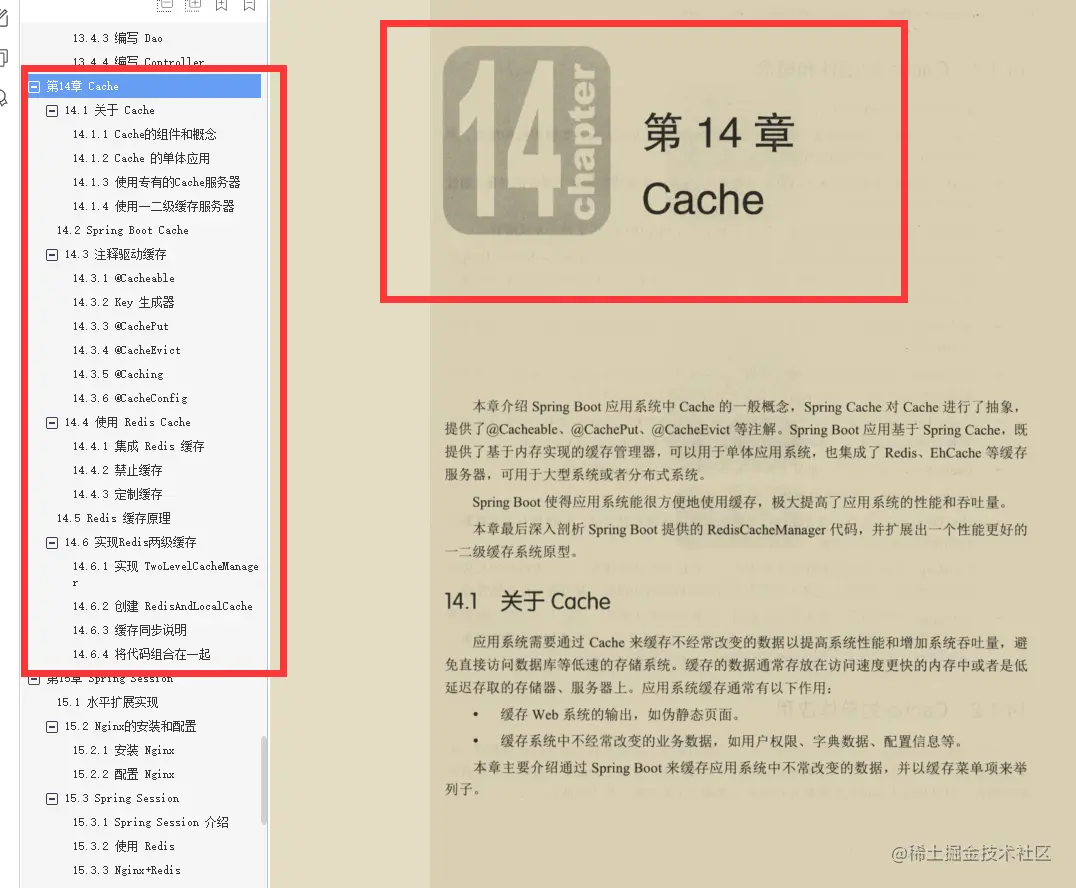Collapse the 15.3 Spring Session section
Screen dimensions: 1076x888
pos(51,798)
